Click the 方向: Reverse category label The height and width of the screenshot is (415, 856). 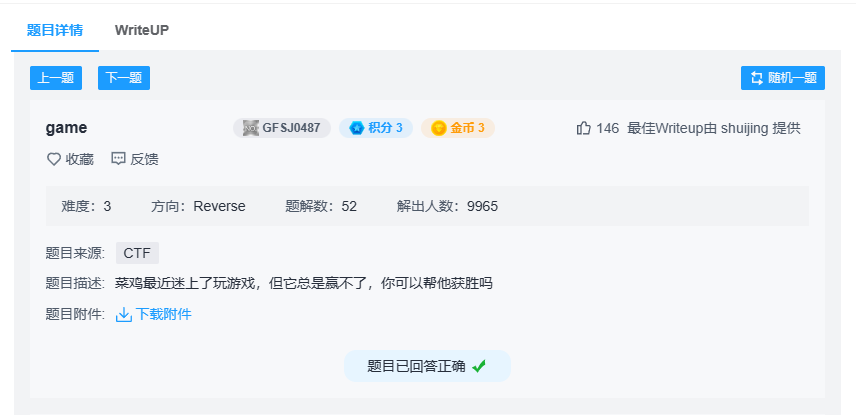point(198,206)
